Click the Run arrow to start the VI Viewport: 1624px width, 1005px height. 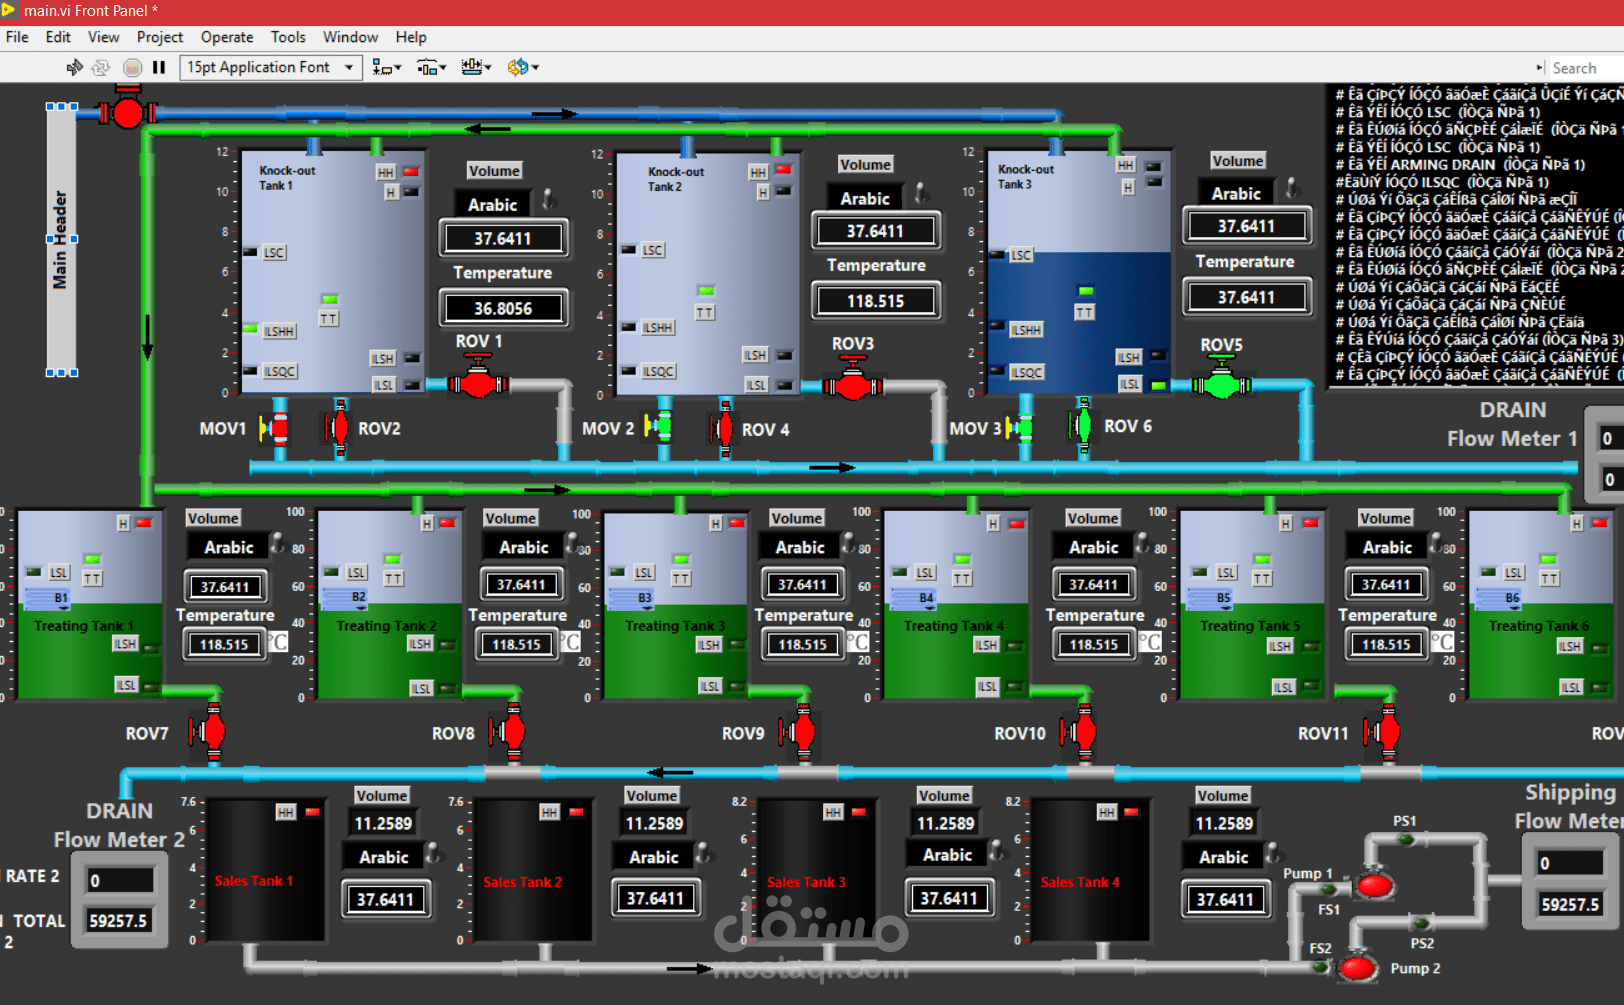tap(73, 67)
